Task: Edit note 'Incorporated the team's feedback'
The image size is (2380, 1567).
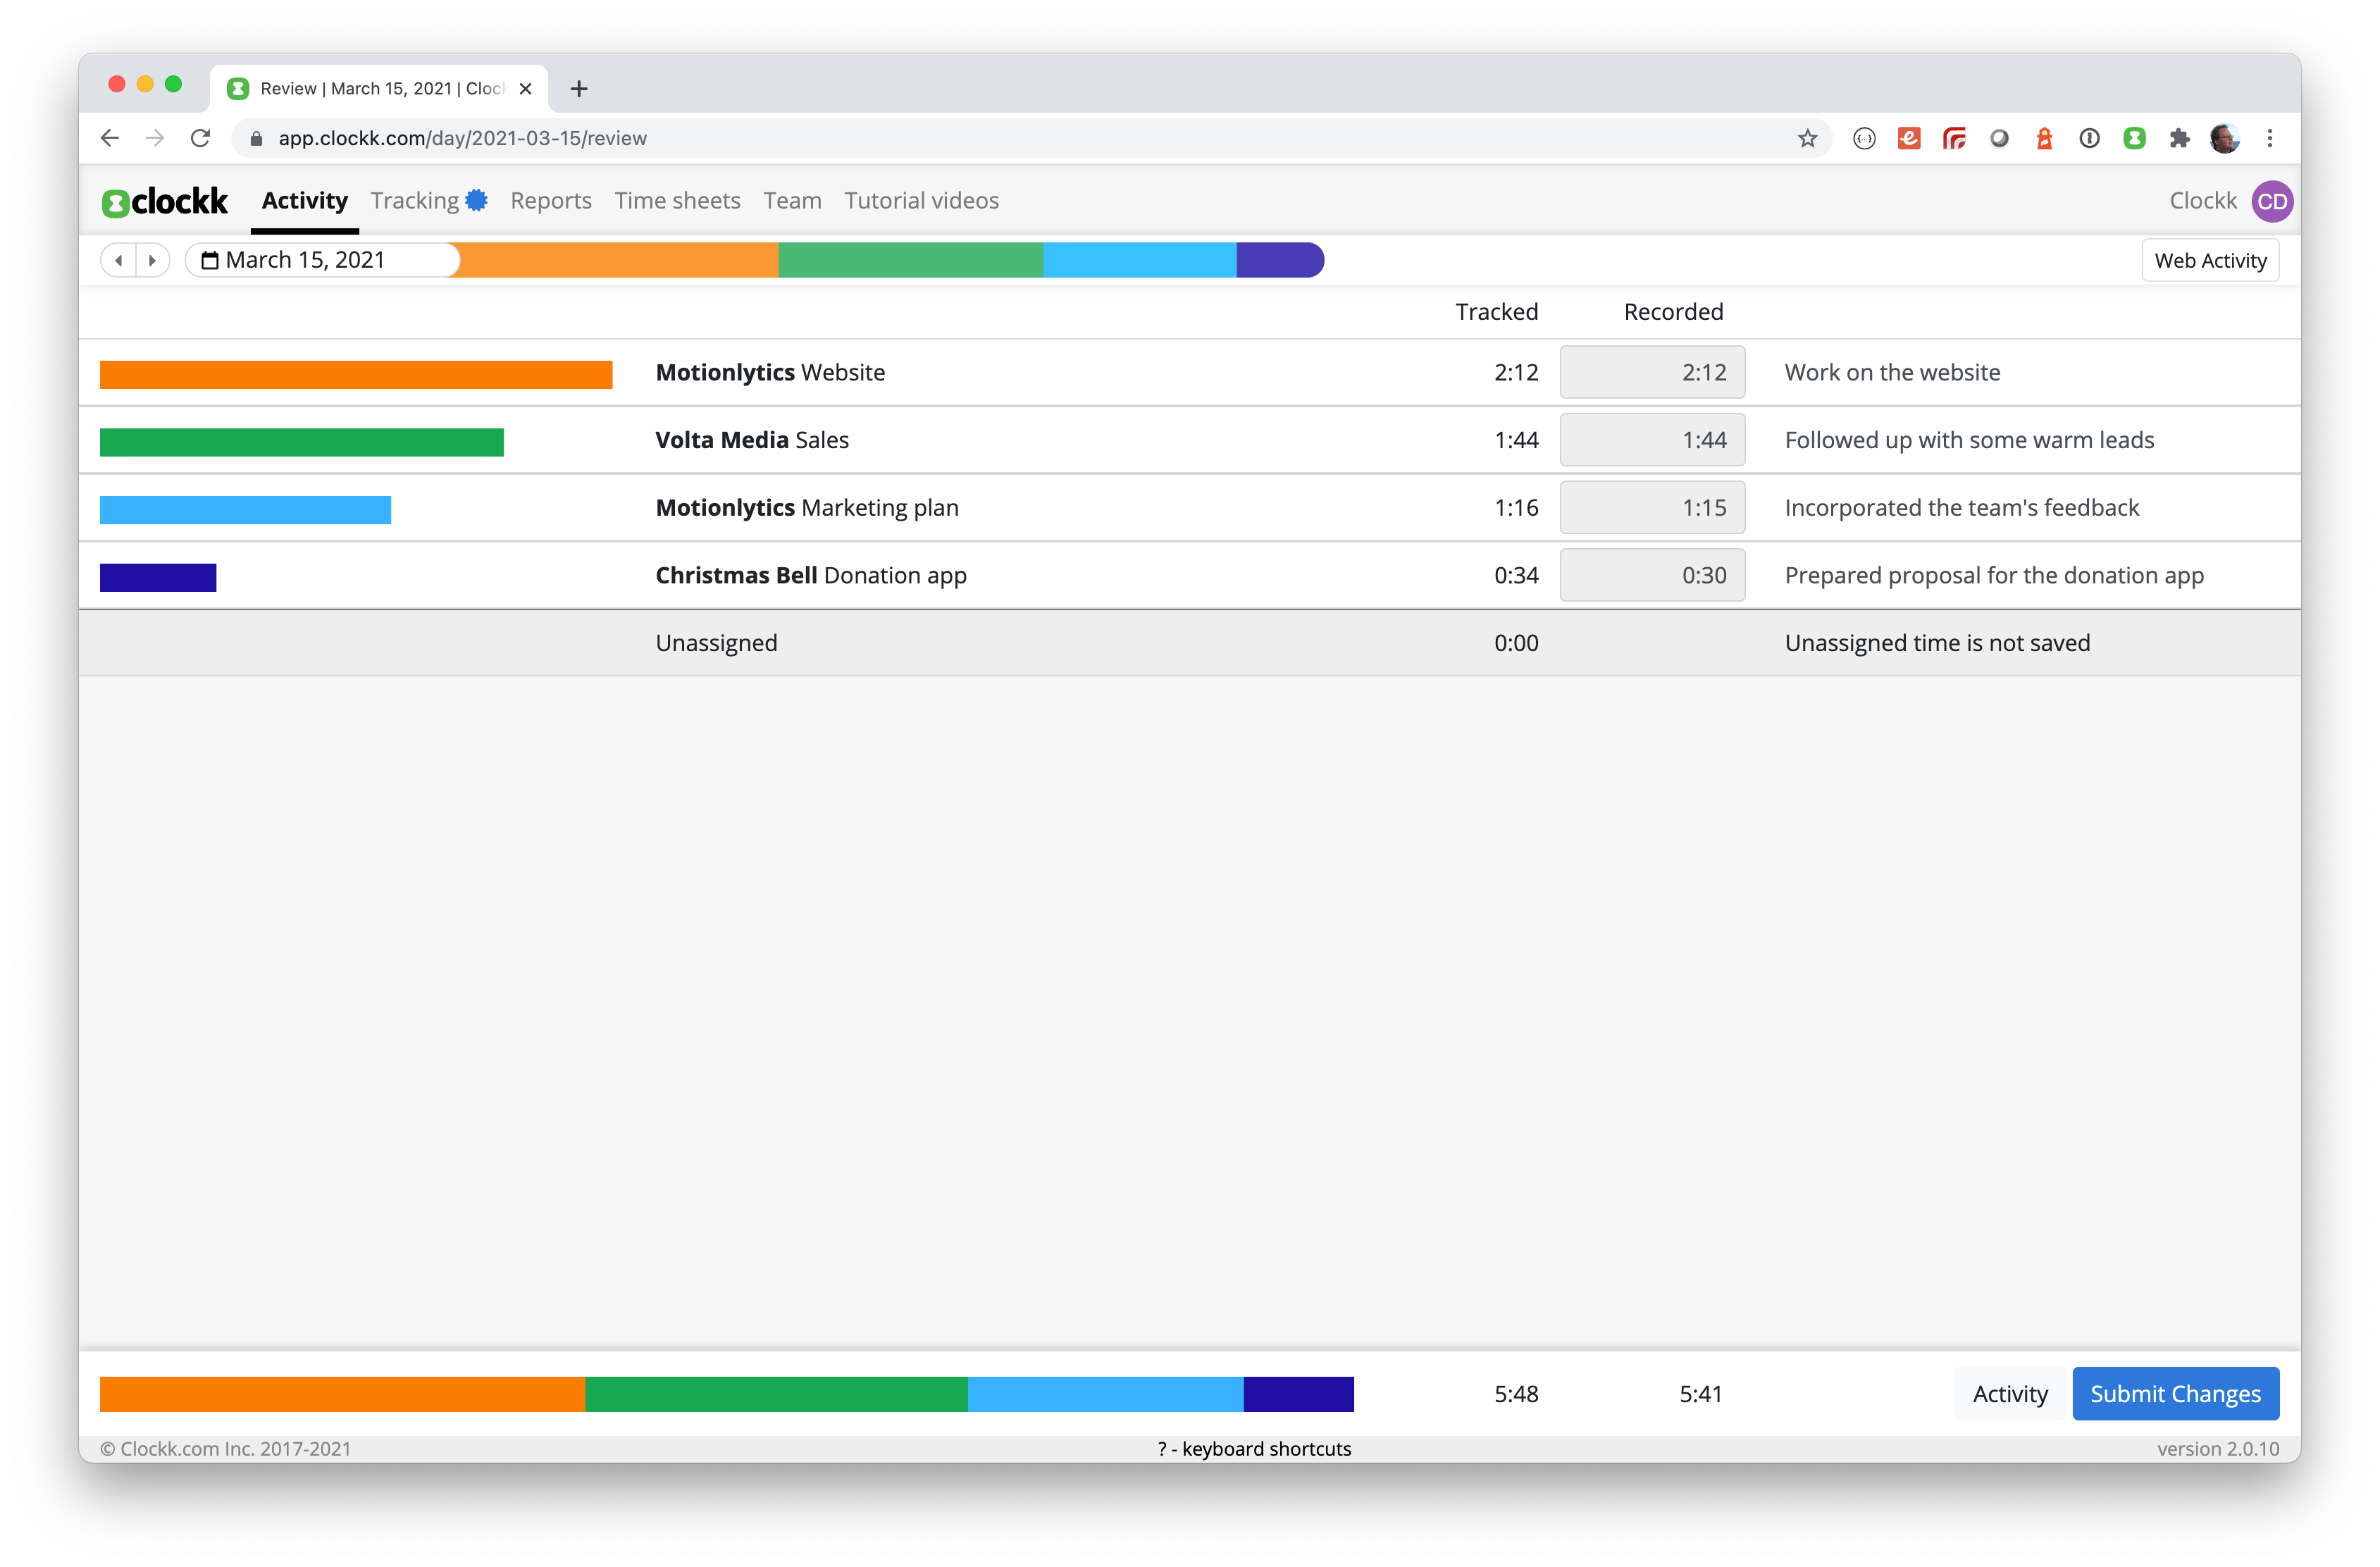Action: point(1961,507)
